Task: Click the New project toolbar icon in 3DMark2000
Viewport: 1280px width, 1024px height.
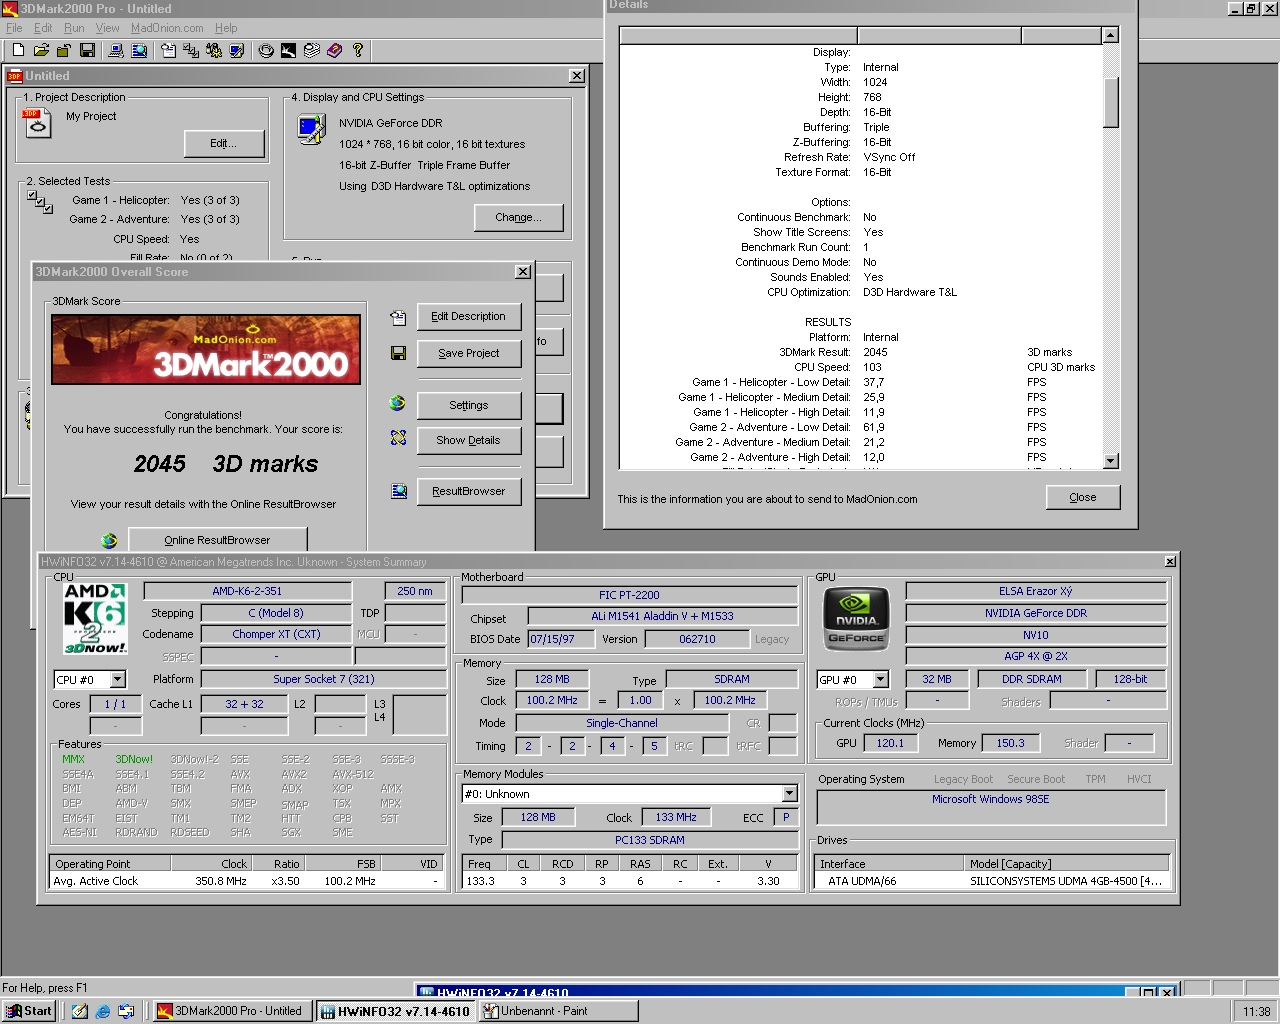Action: click(18, 51)
